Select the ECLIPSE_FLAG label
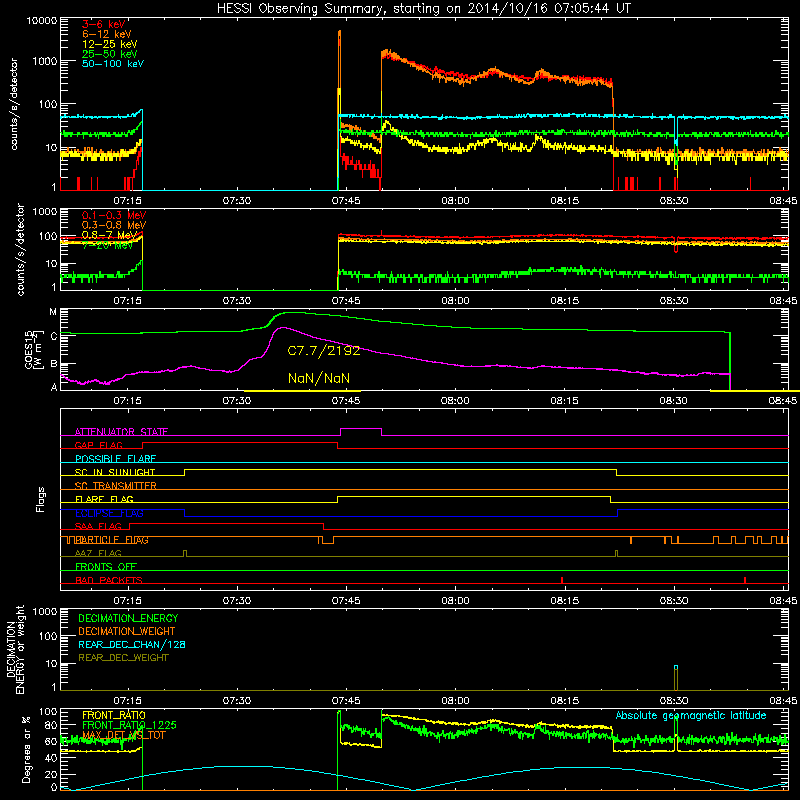Viewport: 800px width, 800px height. click(109, 513)
